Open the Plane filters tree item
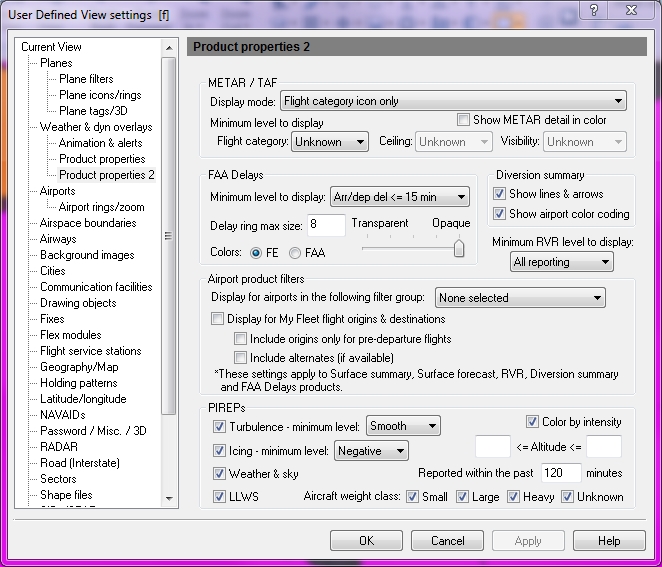 click(86, 79)
